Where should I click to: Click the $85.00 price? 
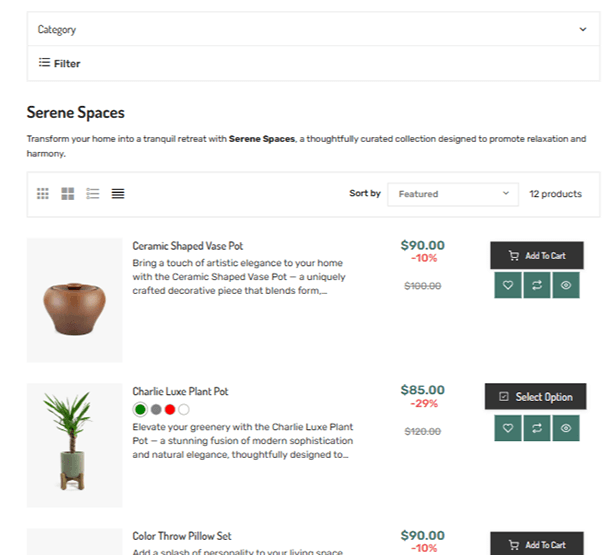point(422,390)
